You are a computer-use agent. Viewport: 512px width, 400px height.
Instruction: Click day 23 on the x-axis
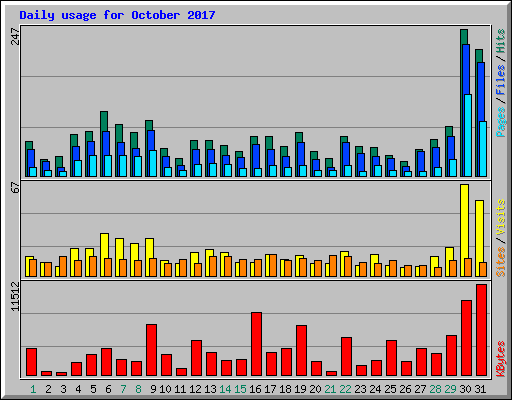[360, 389]
